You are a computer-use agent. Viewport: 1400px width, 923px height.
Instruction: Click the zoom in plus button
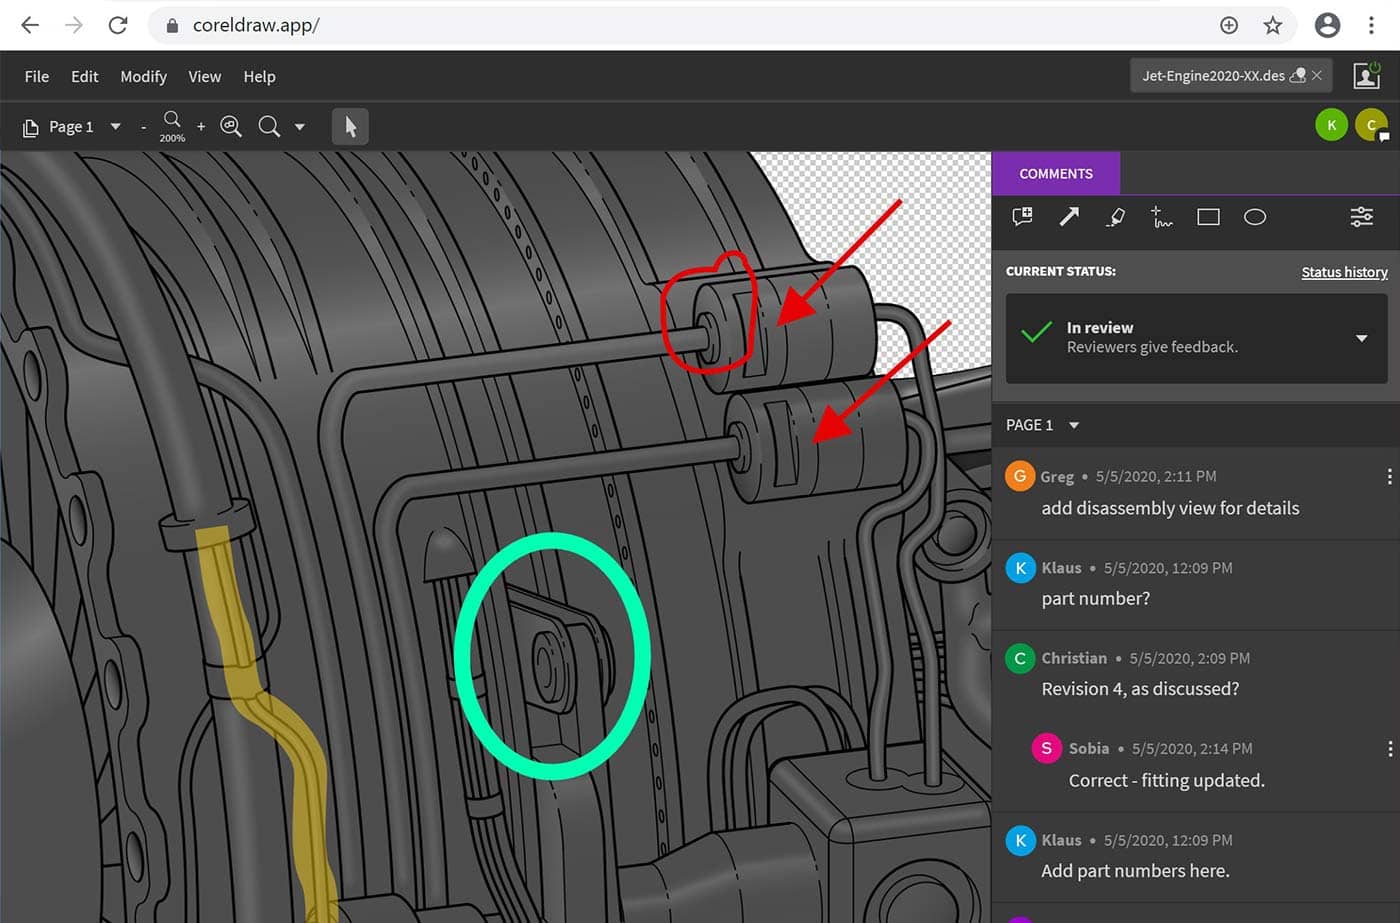(201, 127)
